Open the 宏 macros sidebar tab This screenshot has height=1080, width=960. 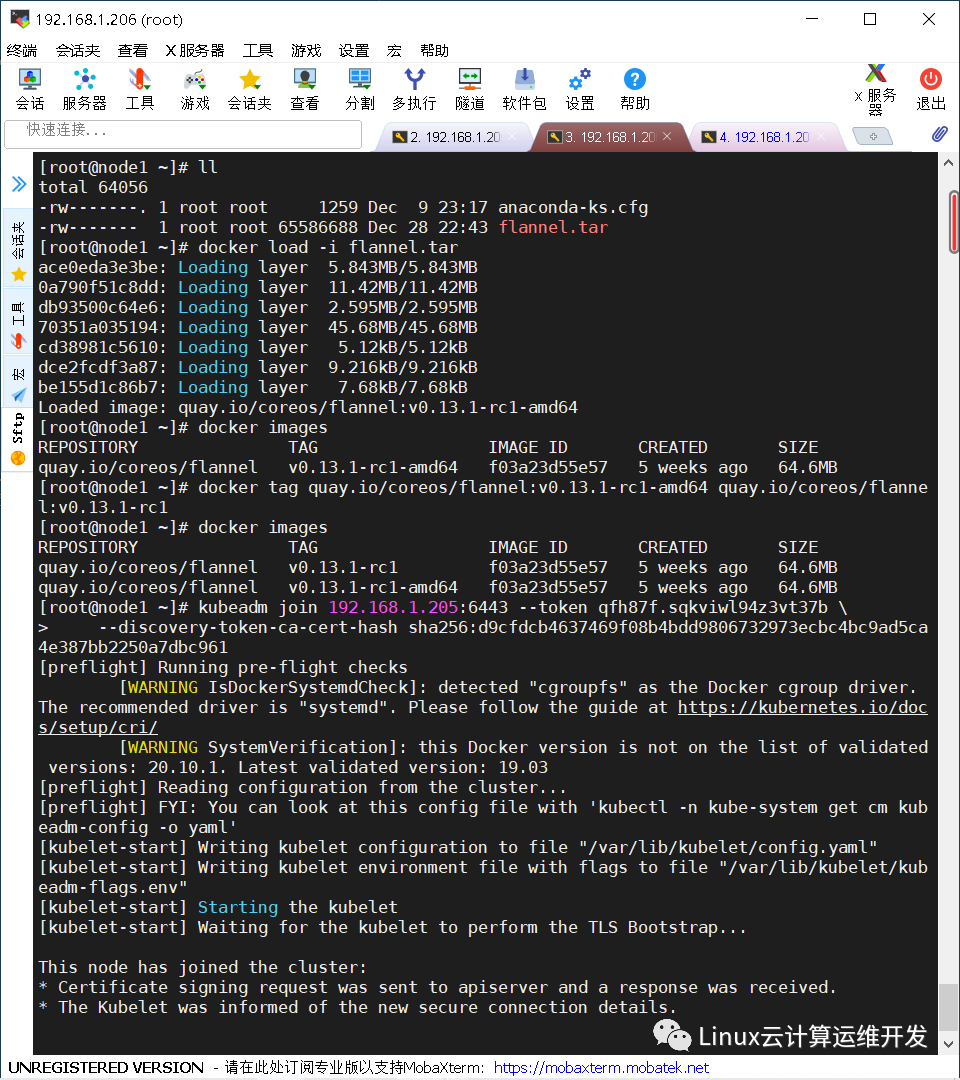click(x=18, y=384)
